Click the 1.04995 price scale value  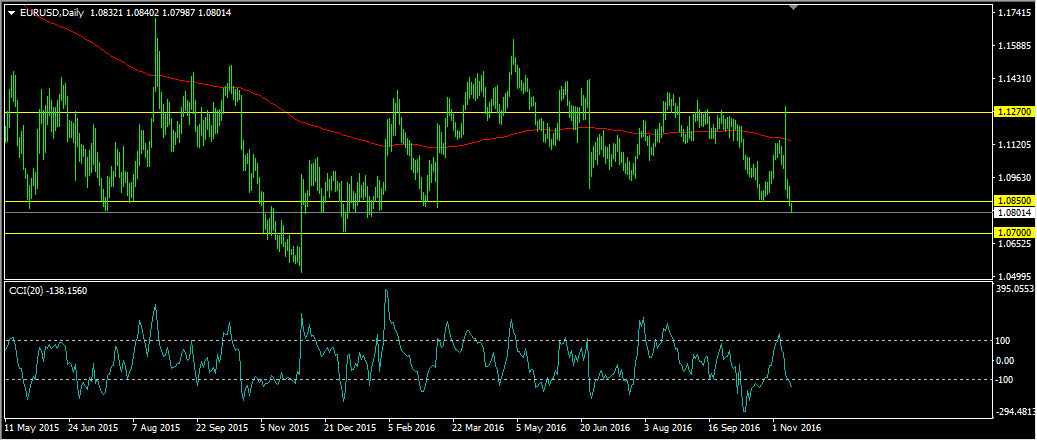tap(1015, 276)
